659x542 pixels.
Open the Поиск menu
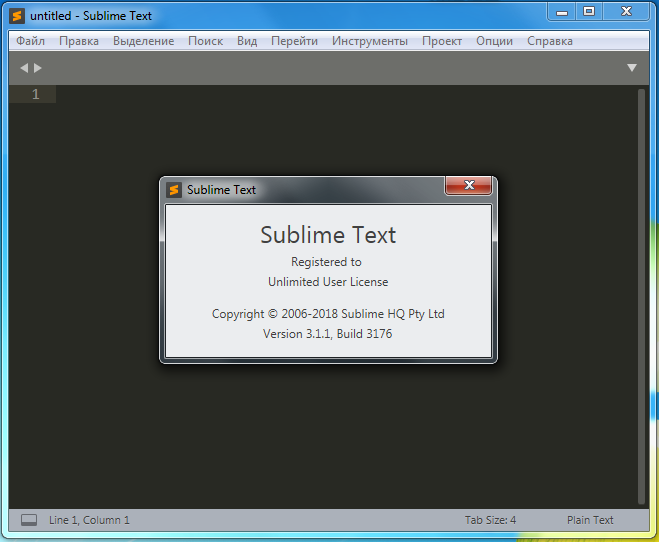[206, 41]
